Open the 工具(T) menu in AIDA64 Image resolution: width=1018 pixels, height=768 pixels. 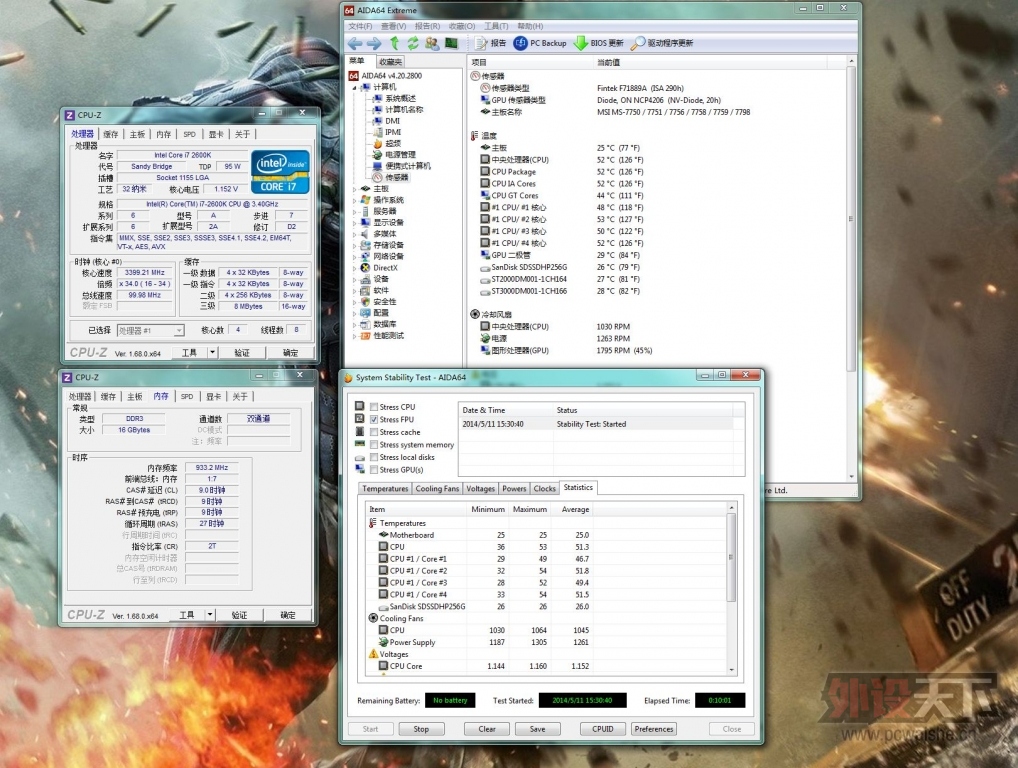(x=496, y=26)
